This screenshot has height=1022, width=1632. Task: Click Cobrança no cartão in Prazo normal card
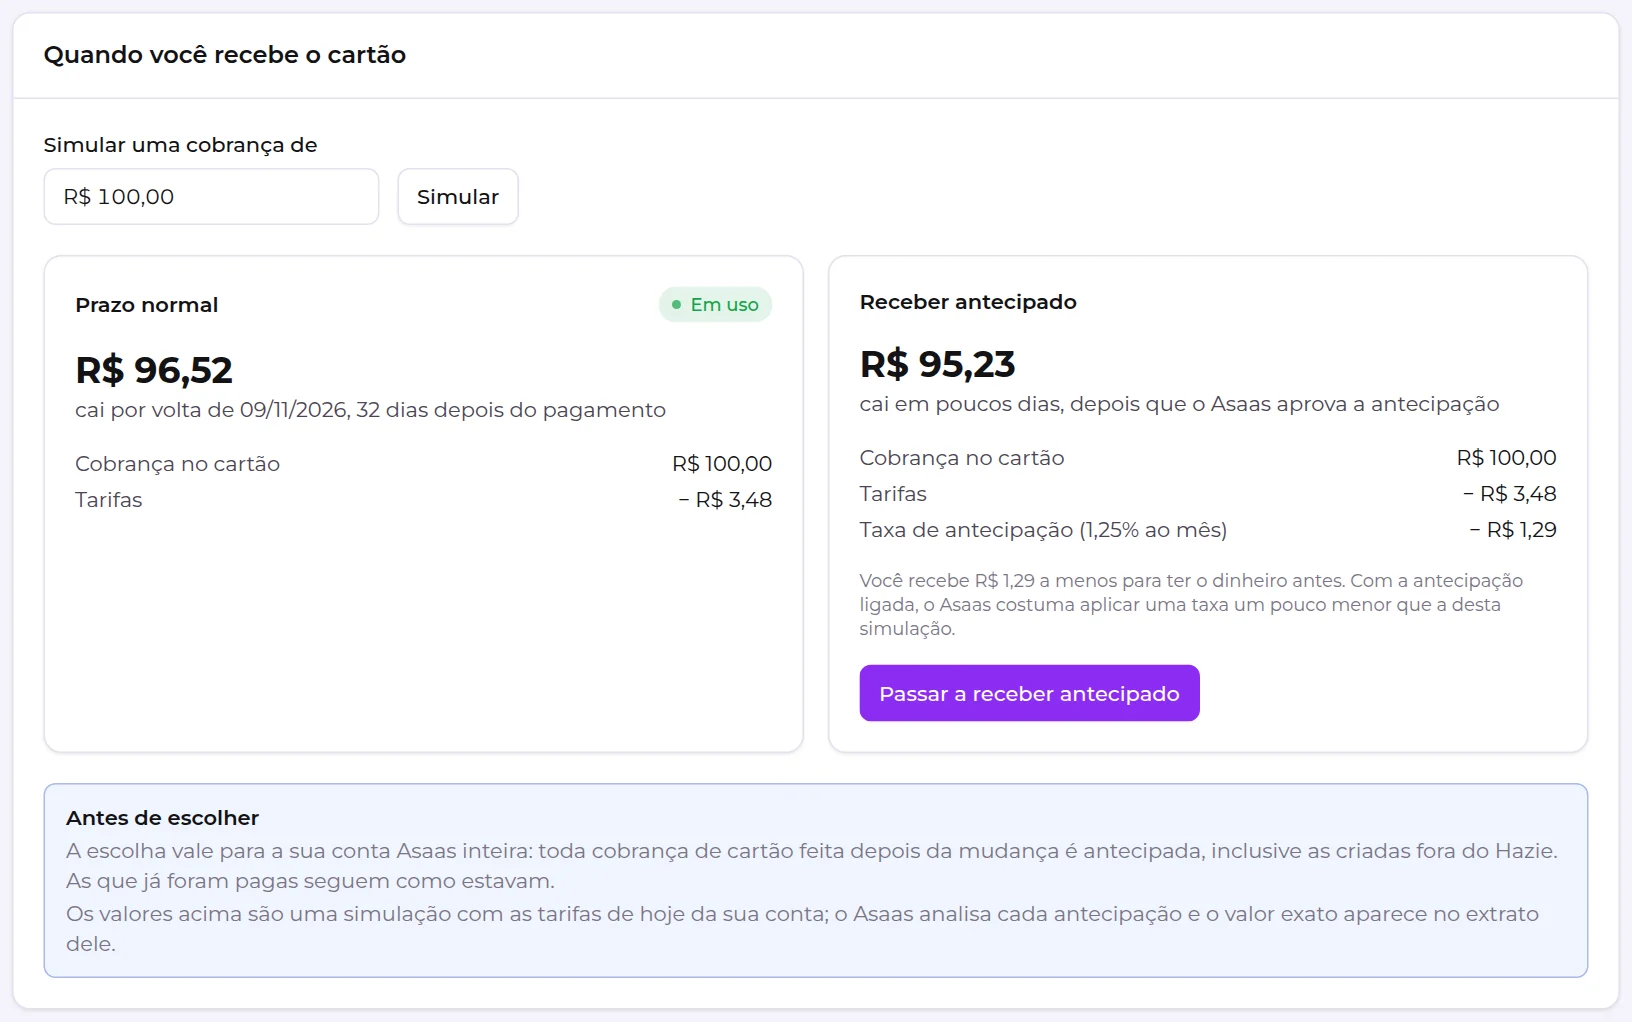(x=177, y=464)
